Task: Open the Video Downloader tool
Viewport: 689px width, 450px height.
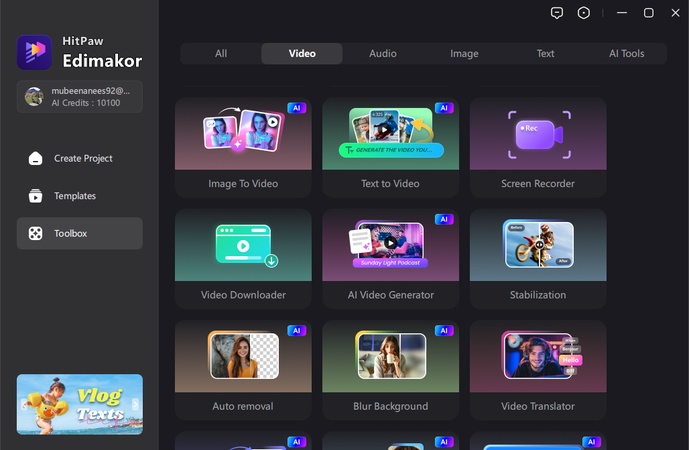Action: point(243,257)
